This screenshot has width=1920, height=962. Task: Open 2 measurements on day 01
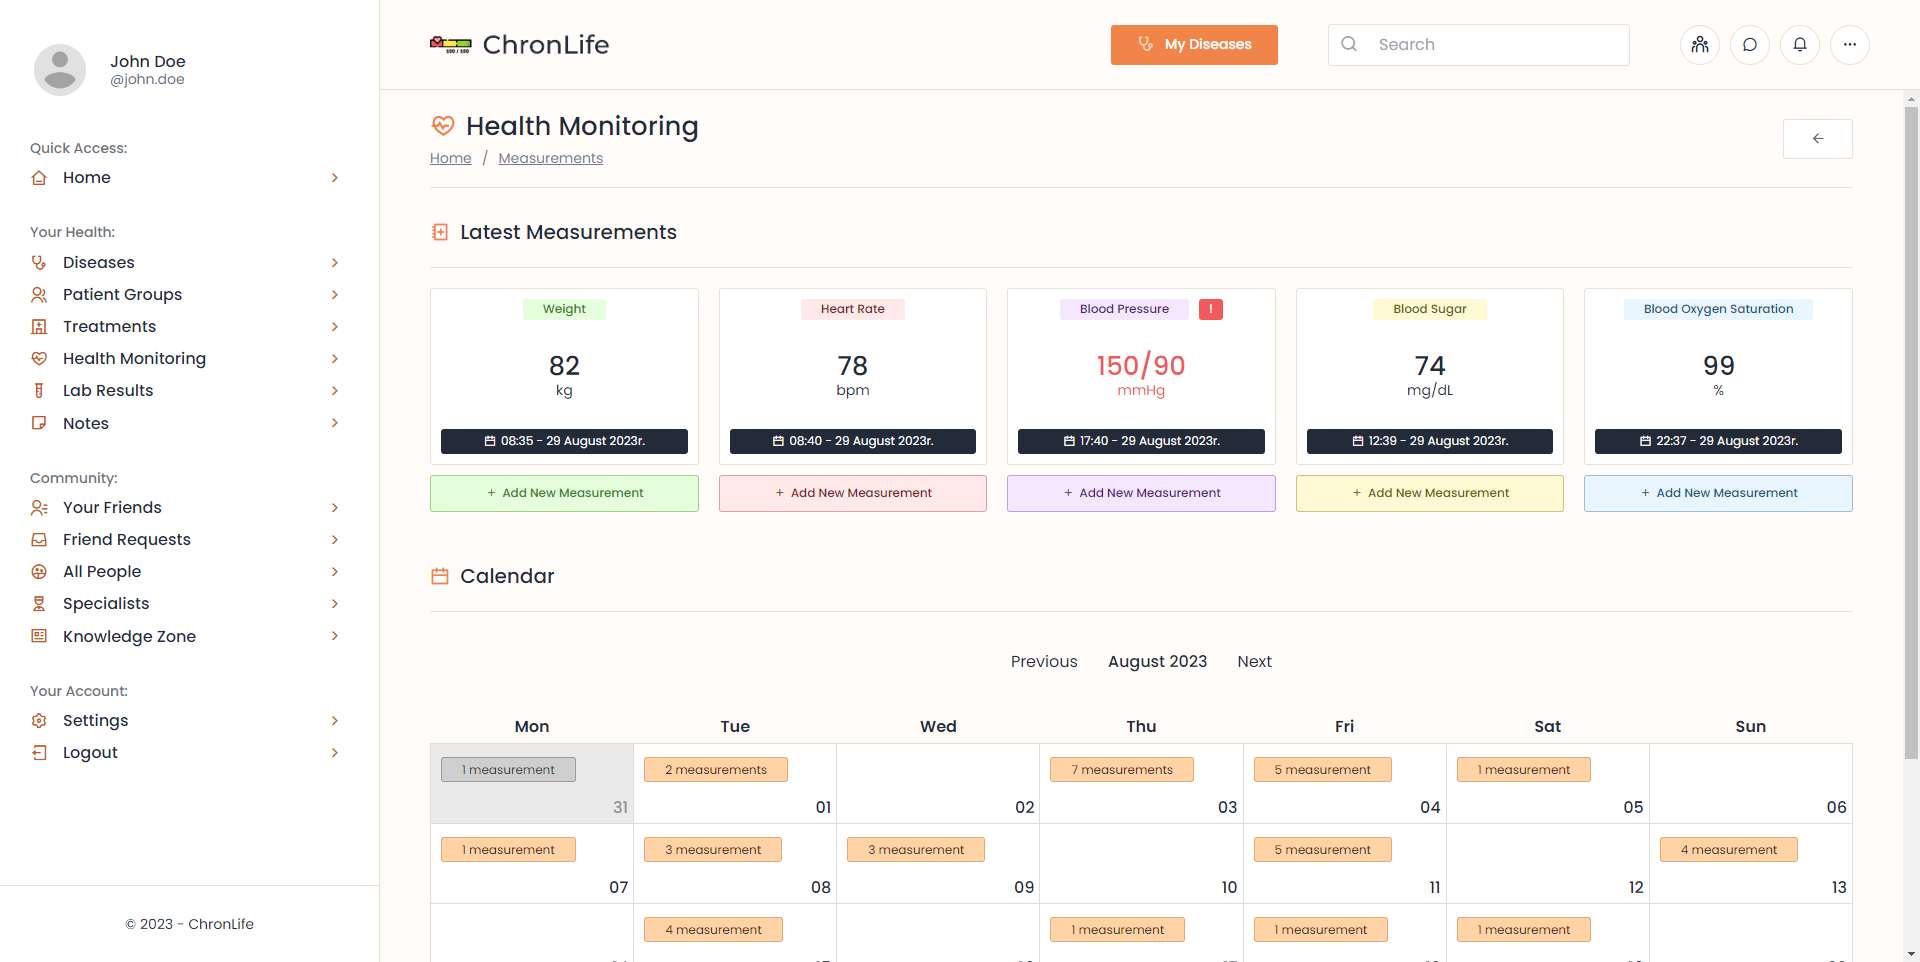click(x=716, y=770)
